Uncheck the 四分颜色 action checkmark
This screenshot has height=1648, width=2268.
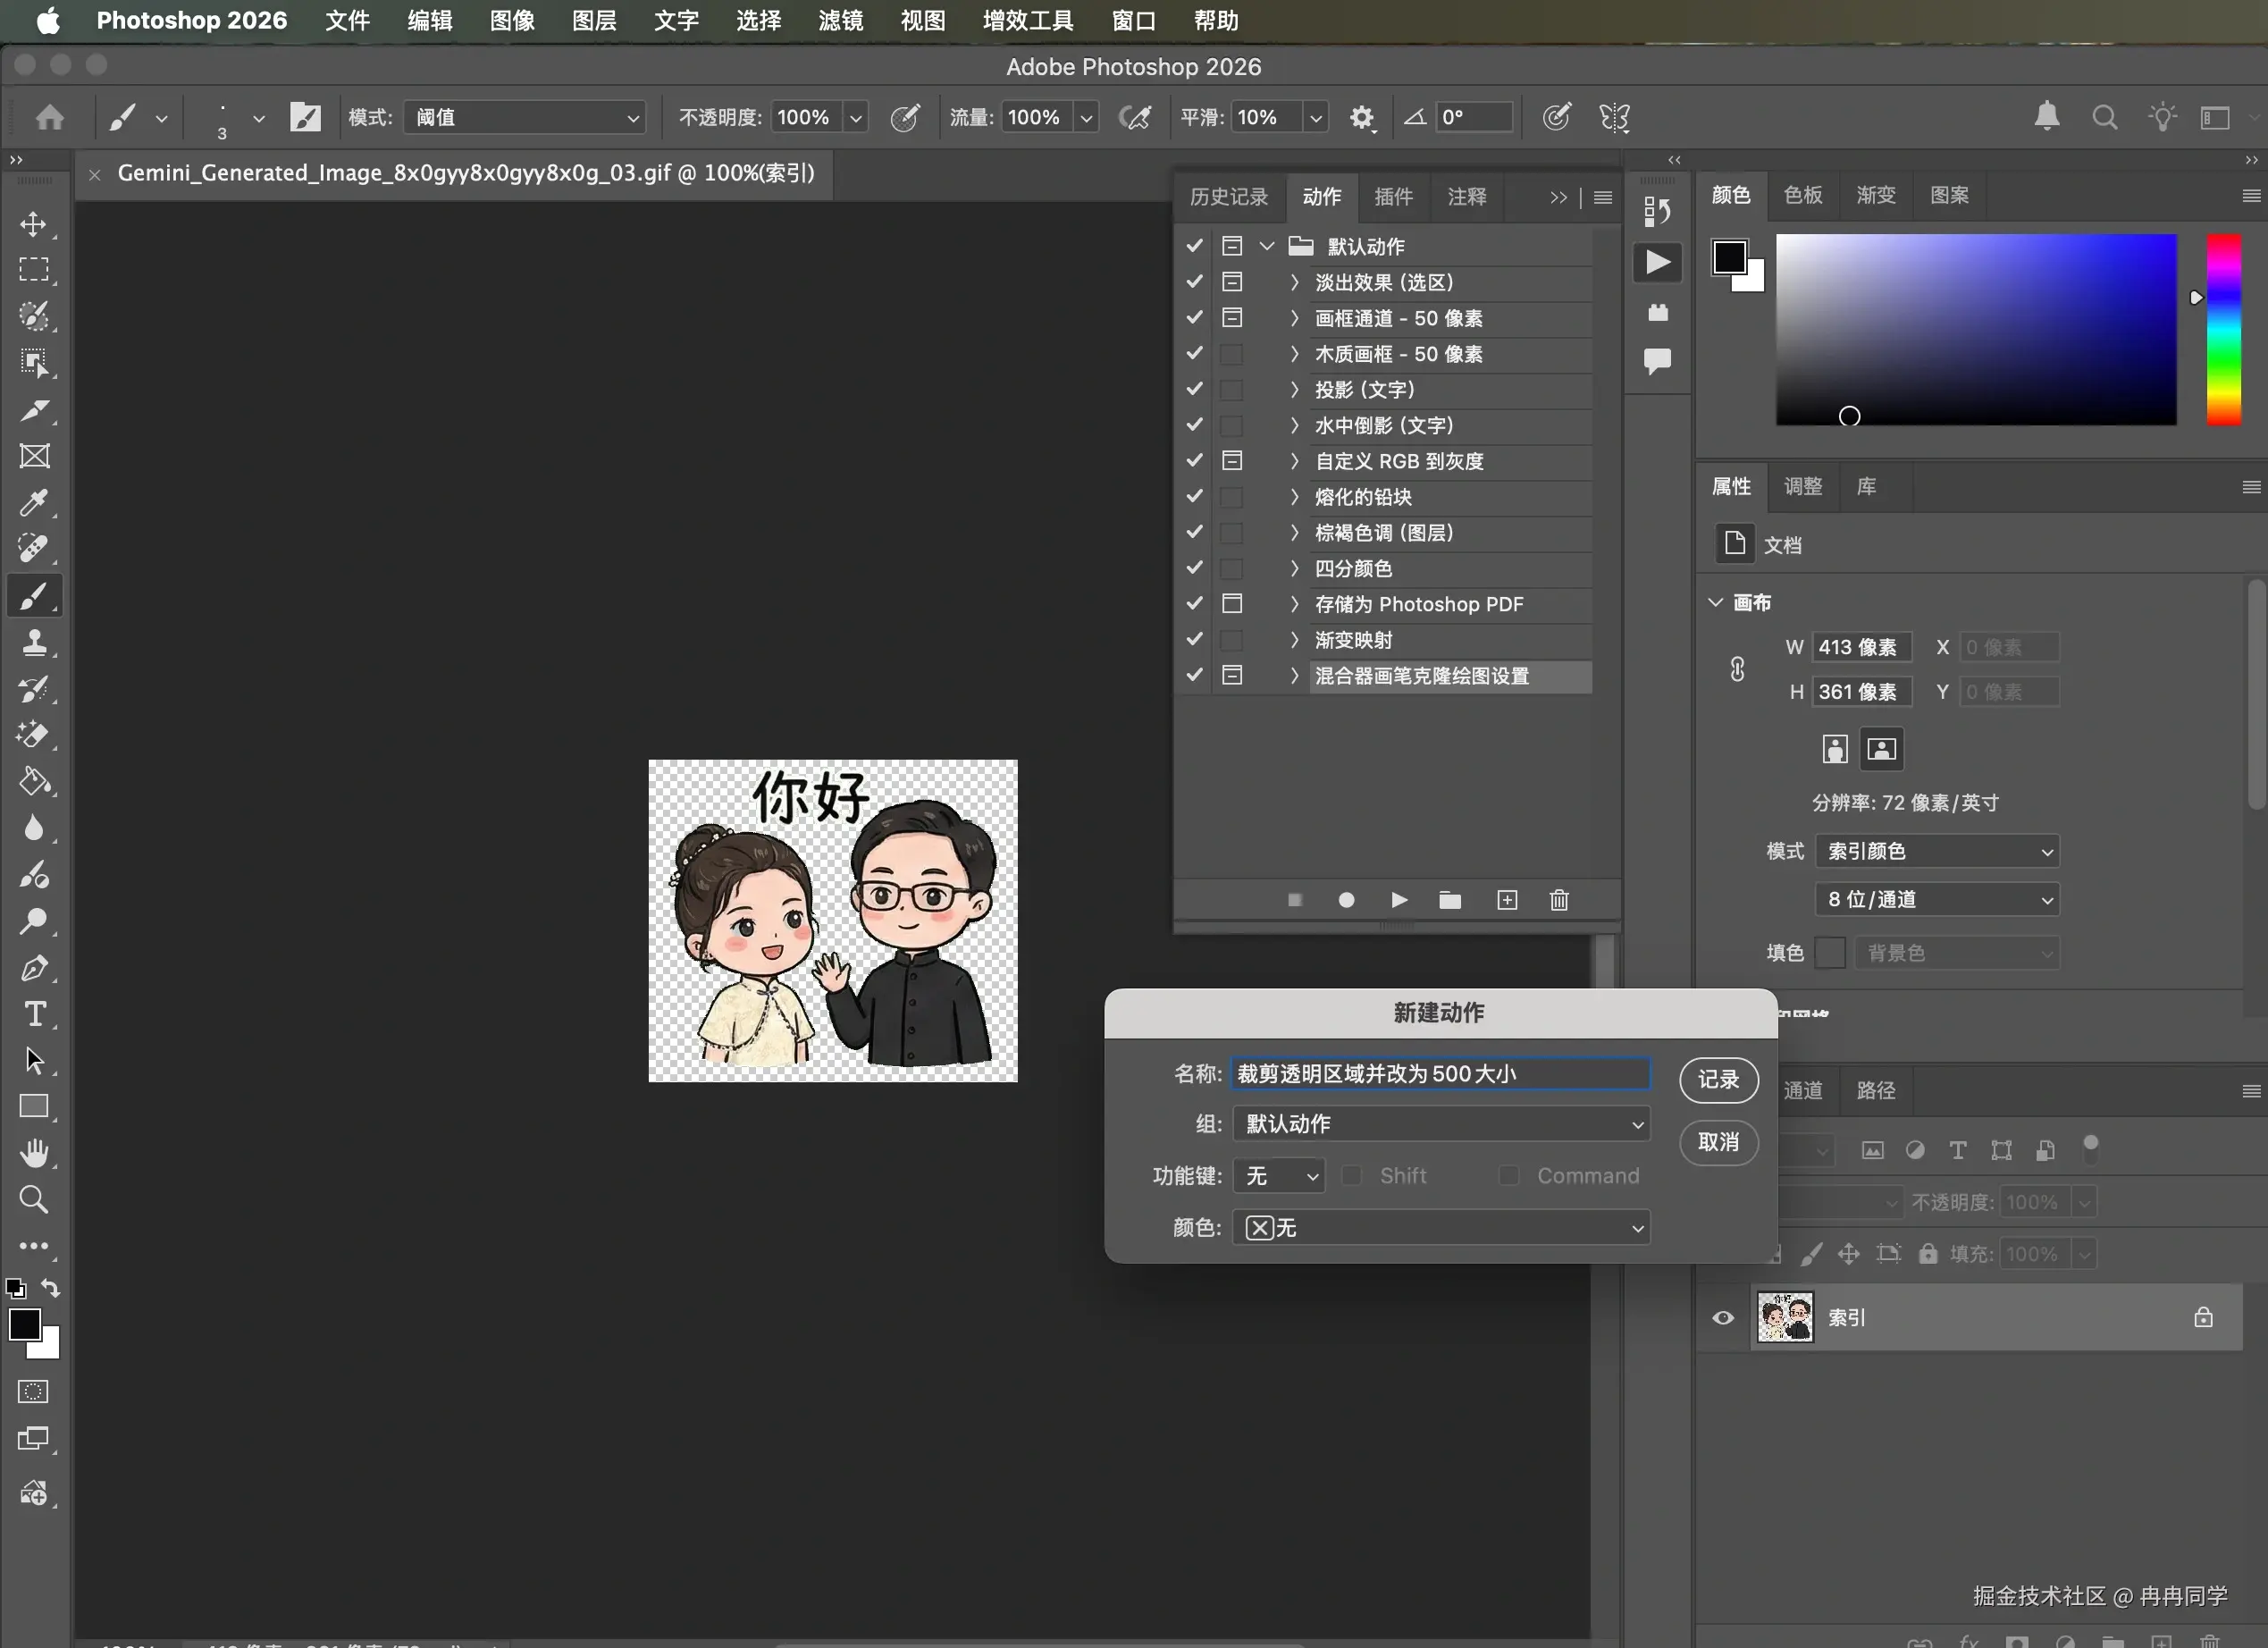click(x=1194, y=568)
